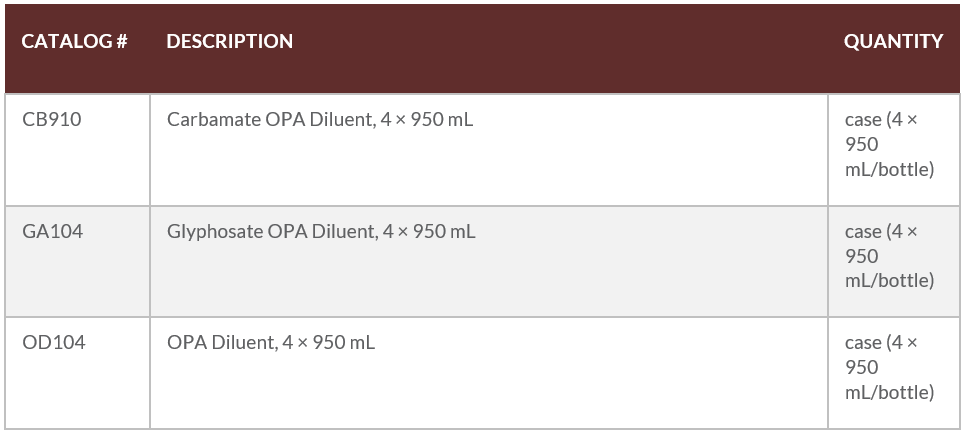Click the OD104 row's OPA Diluent description
965x435 pixels.
[271, 343]
